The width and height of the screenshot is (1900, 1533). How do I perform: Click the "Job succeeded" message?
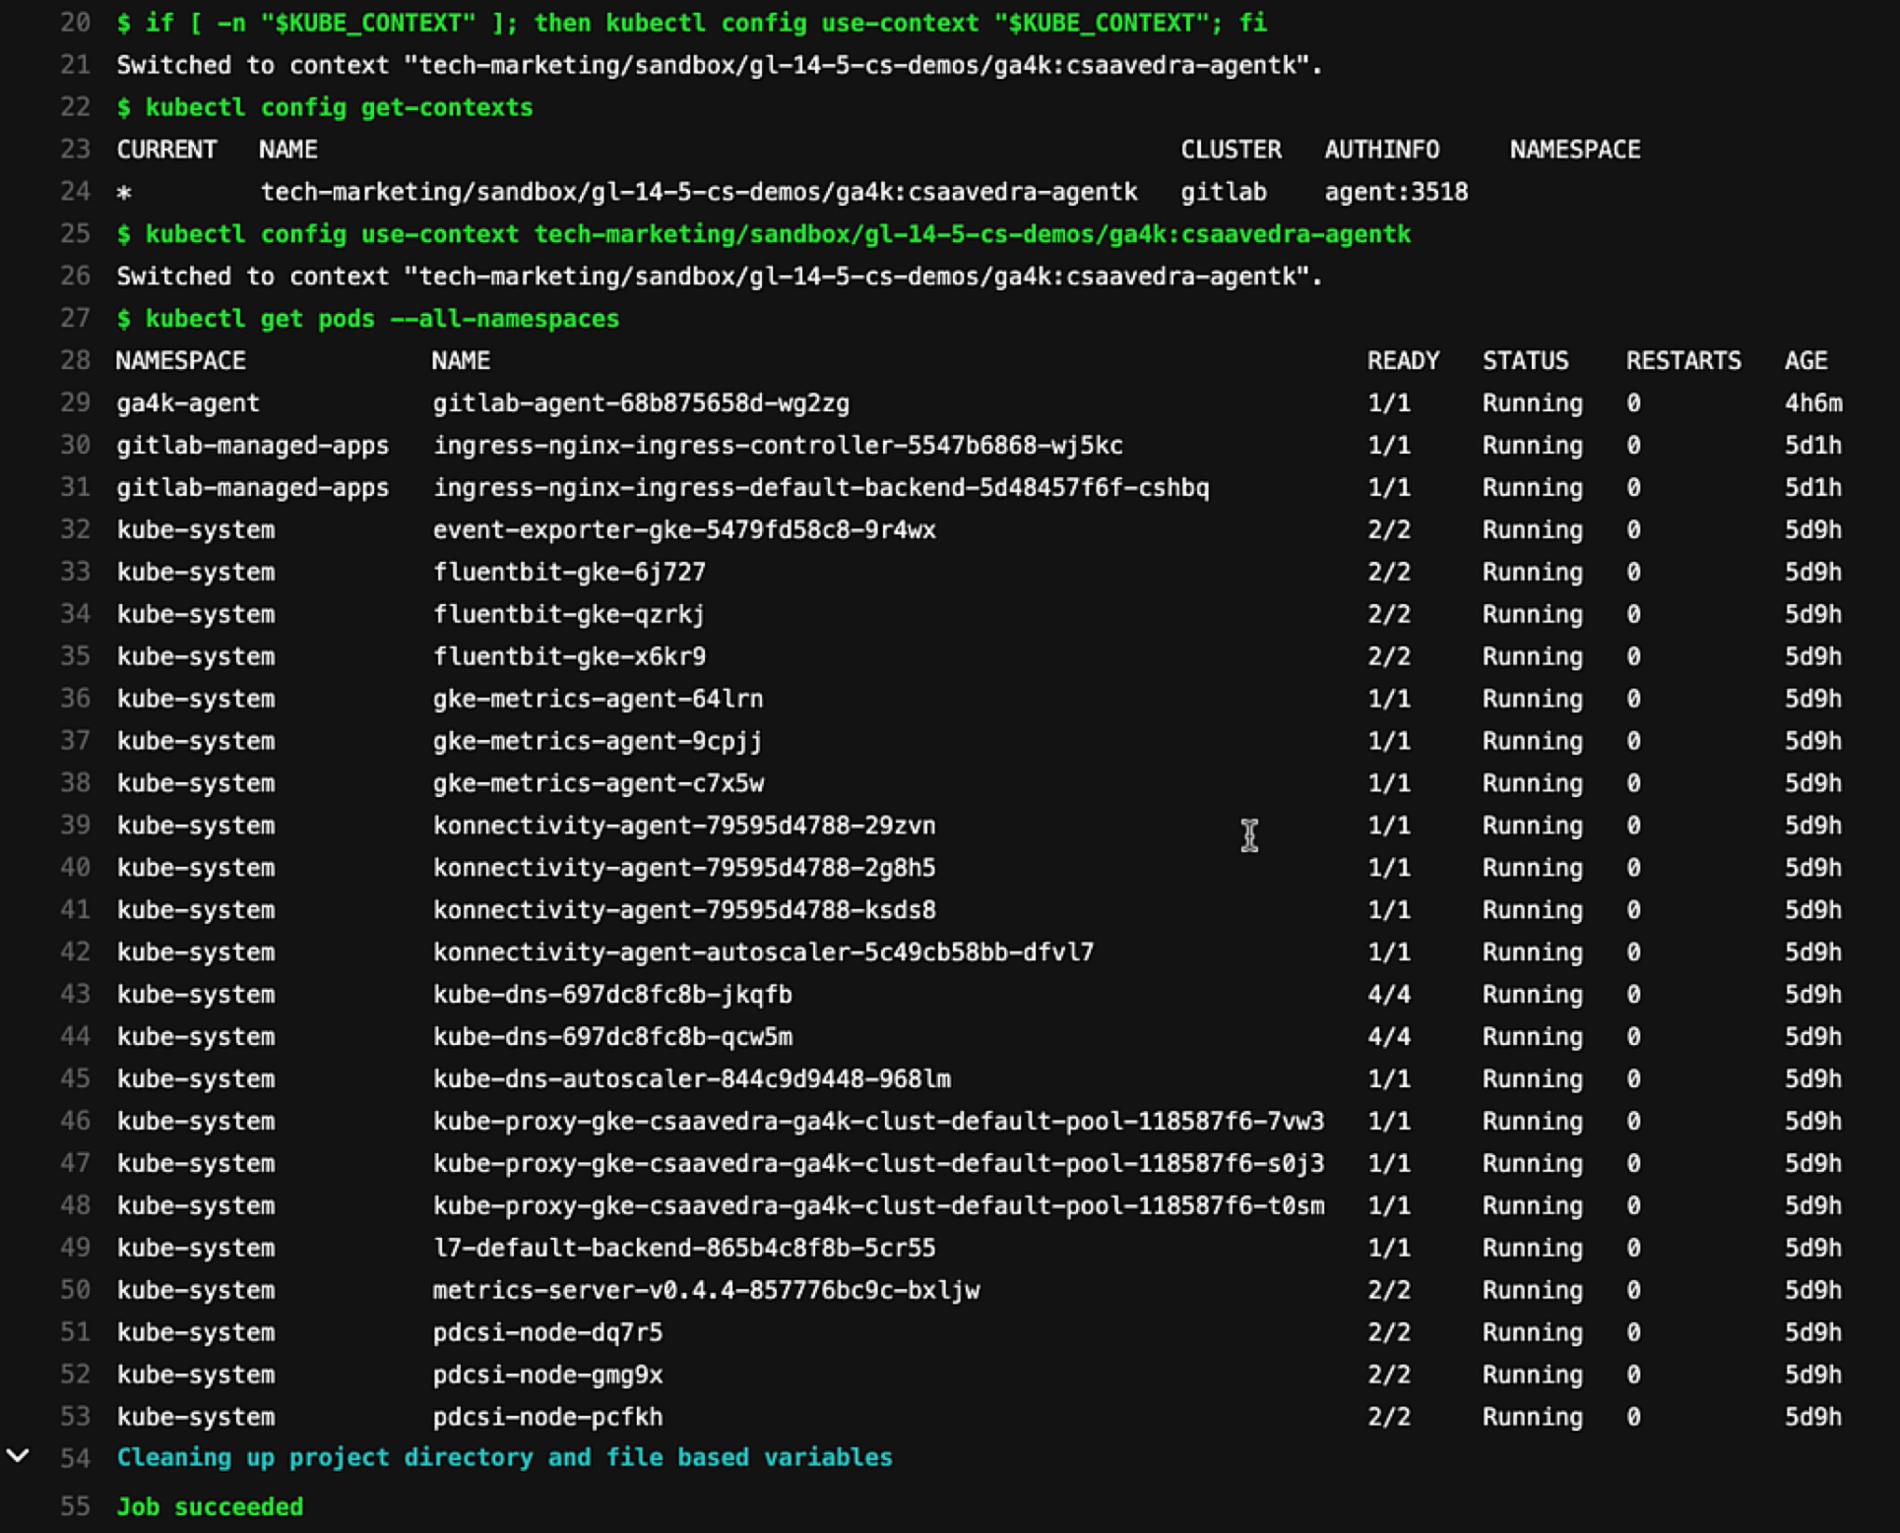(x=210, y=1506)
